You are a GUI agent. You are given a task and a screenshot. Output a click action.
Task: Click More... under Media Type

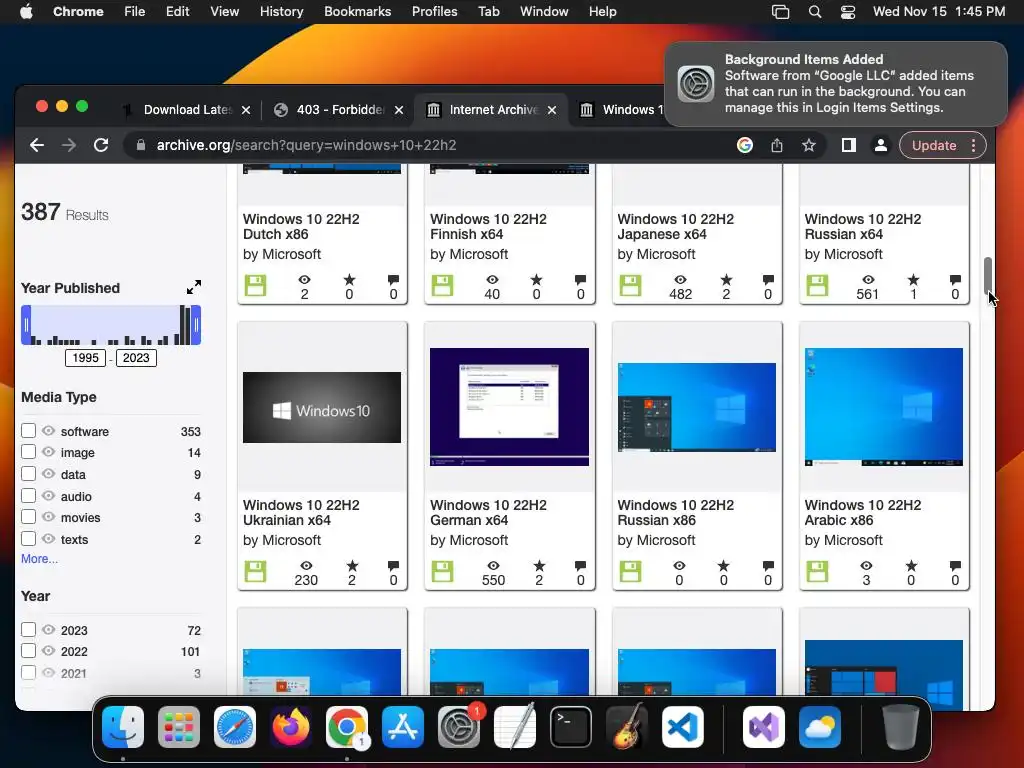pos(39,559)
